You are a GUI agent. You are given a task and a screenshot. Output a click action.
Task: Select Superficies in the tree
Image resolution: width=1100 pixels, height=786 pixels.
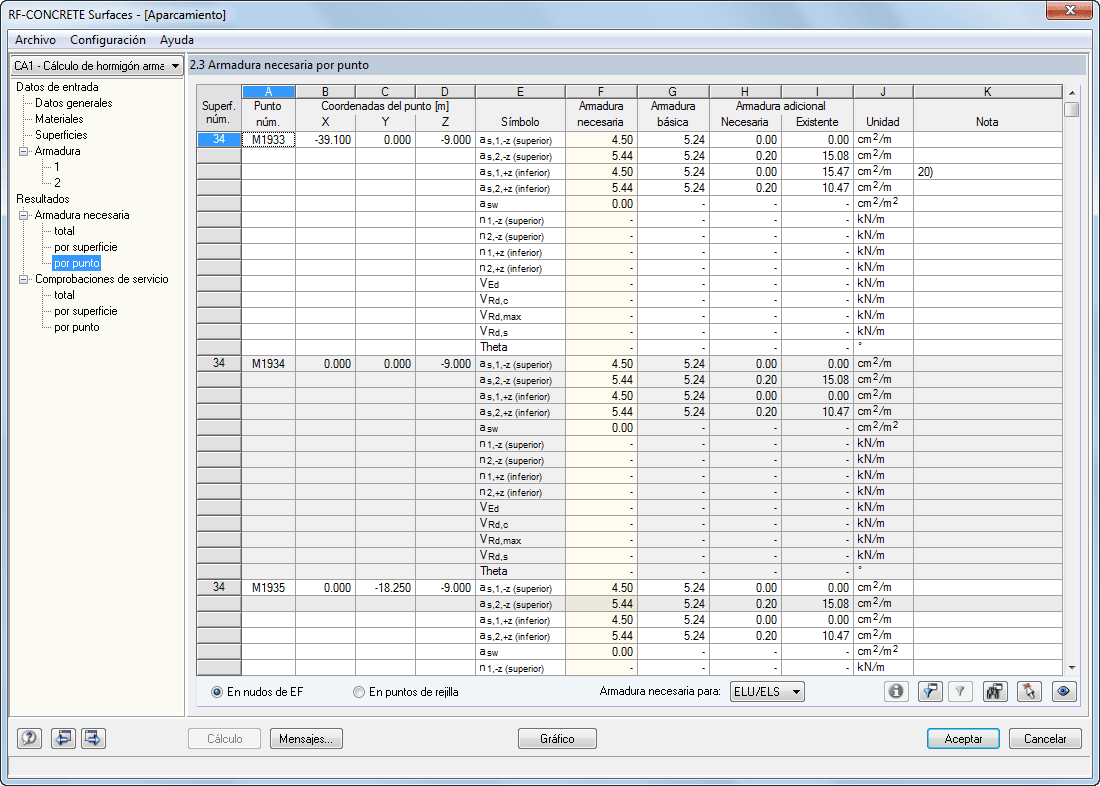tap(61, 135)
